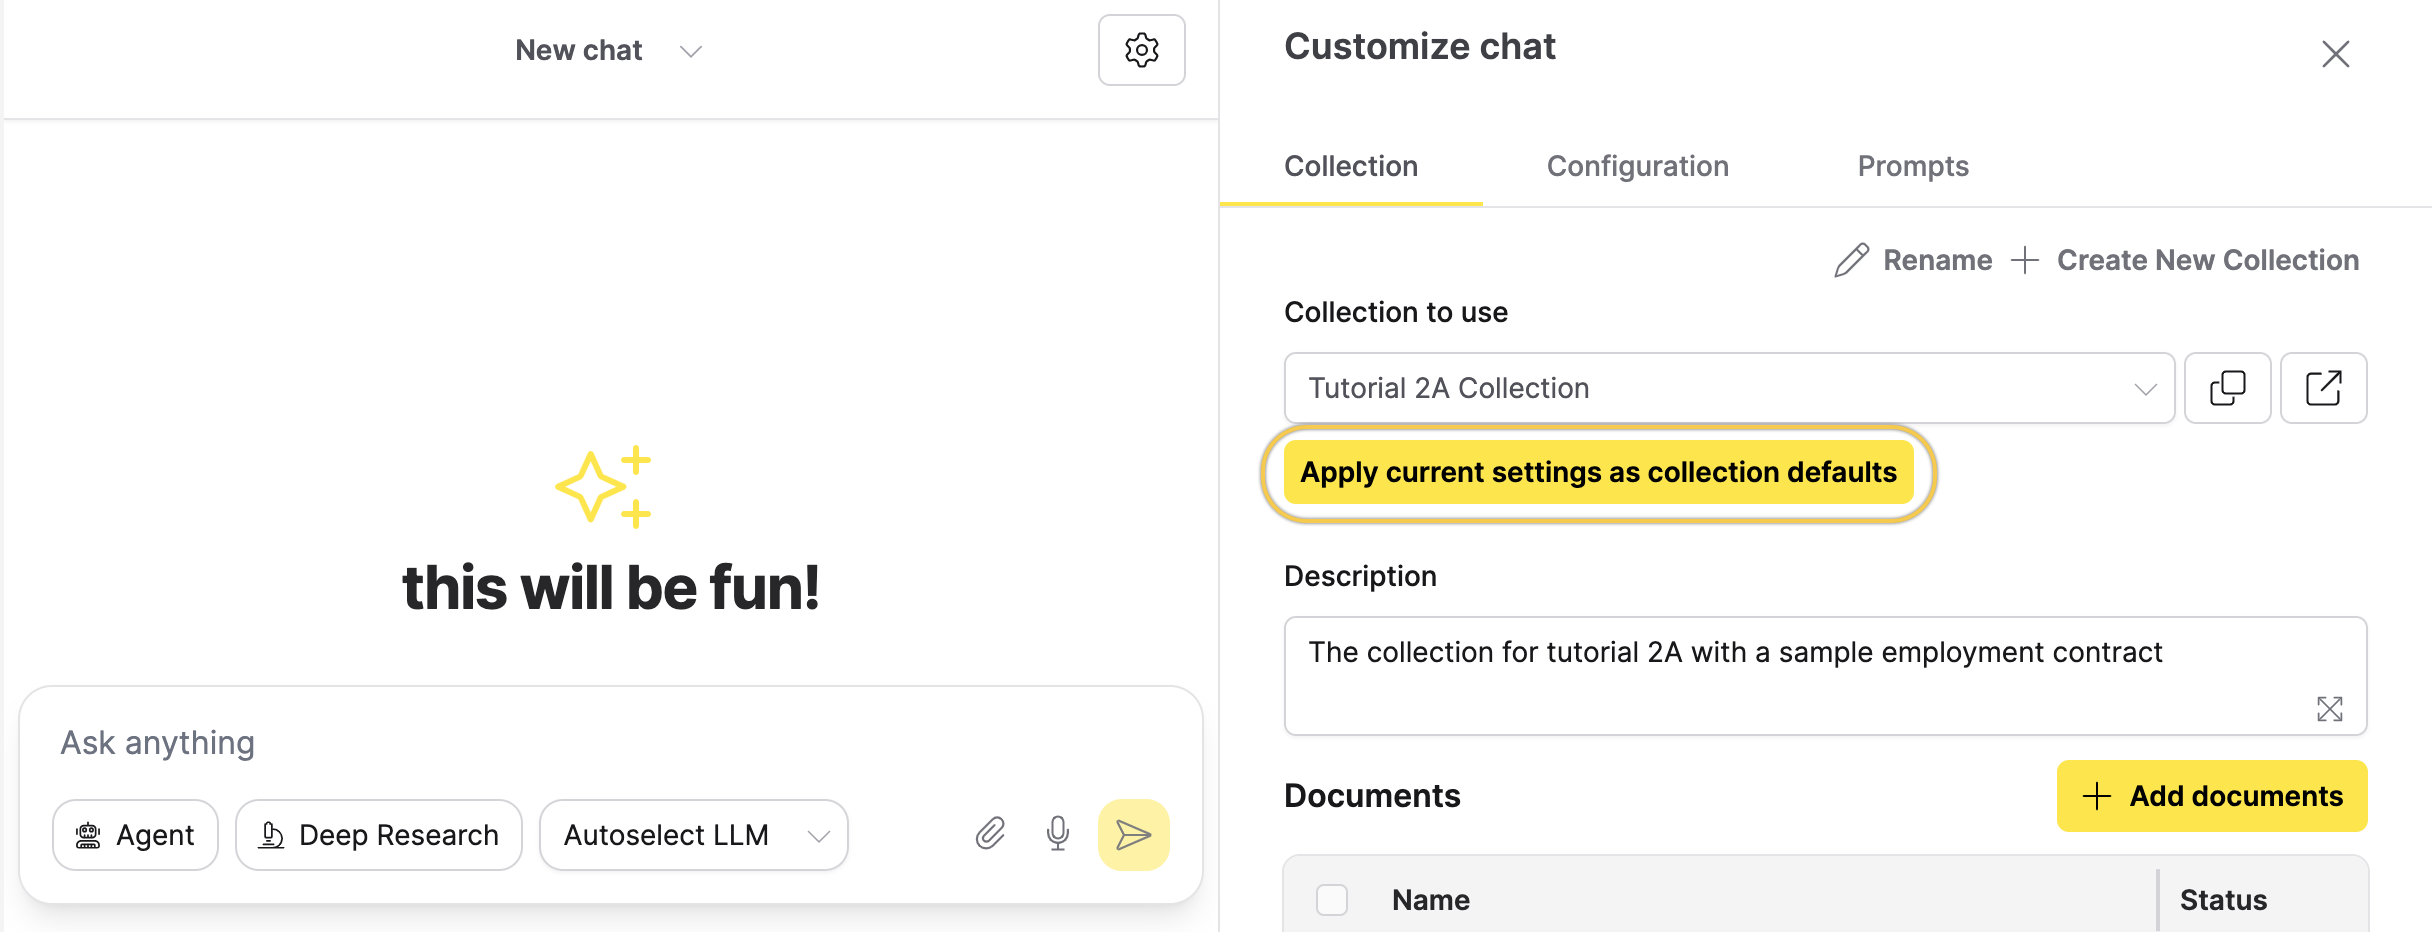Switch to the Configuration tab

point(1637,166)
